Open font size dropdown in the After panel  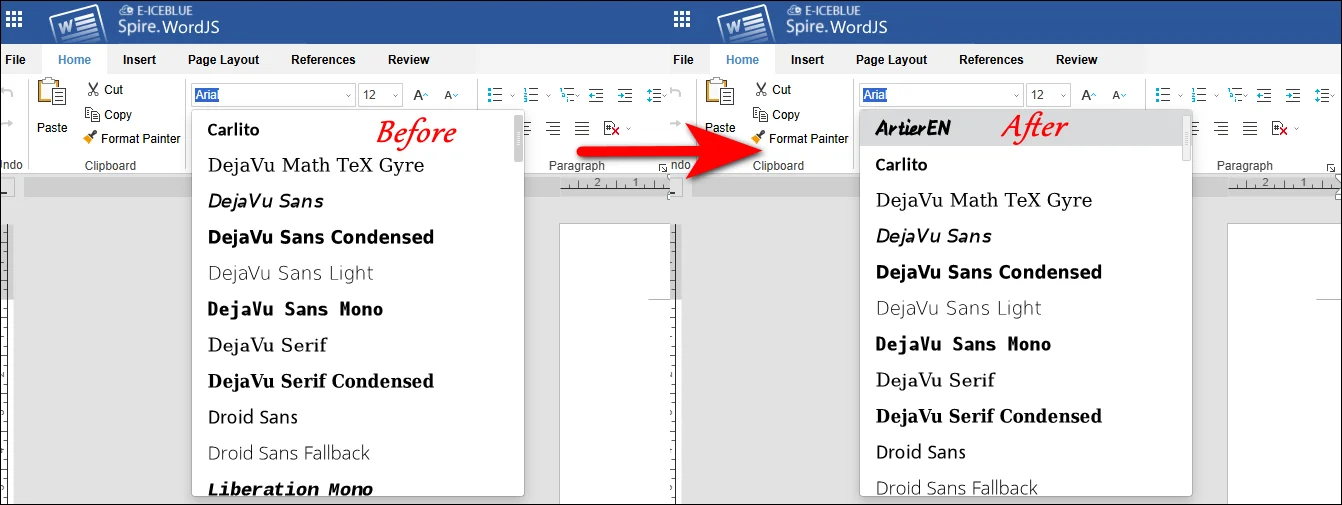point(1063,96)
